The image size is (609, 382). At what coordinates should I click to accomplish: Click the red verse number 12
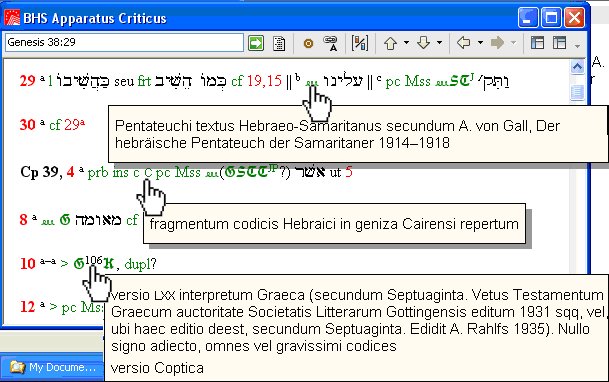(28, 307)
